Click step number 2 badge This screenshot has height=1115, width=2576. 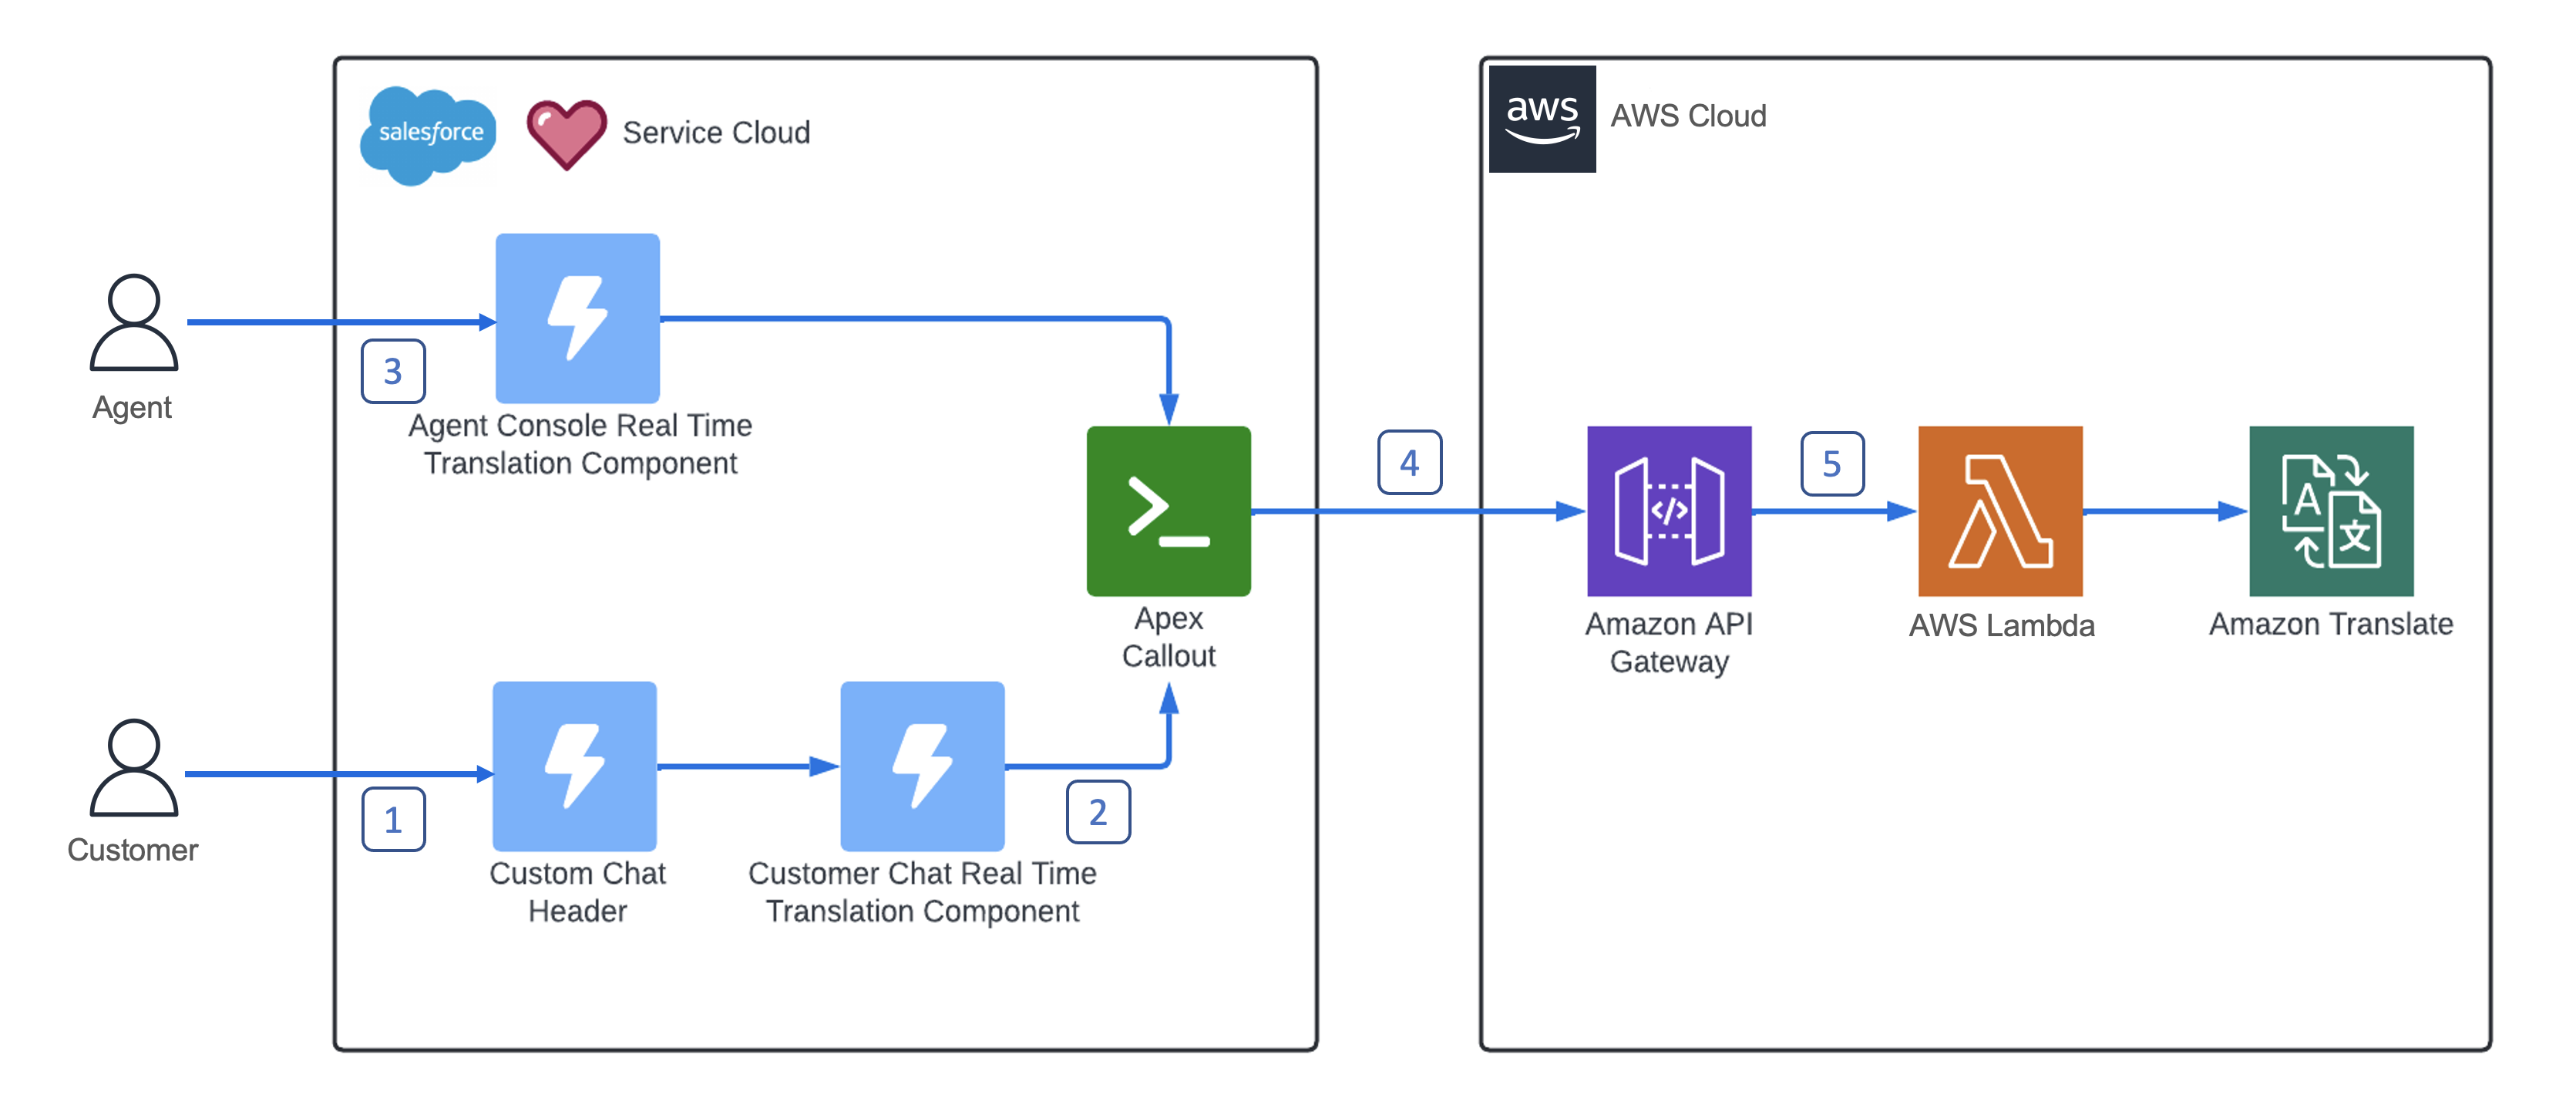(1098, 812)
